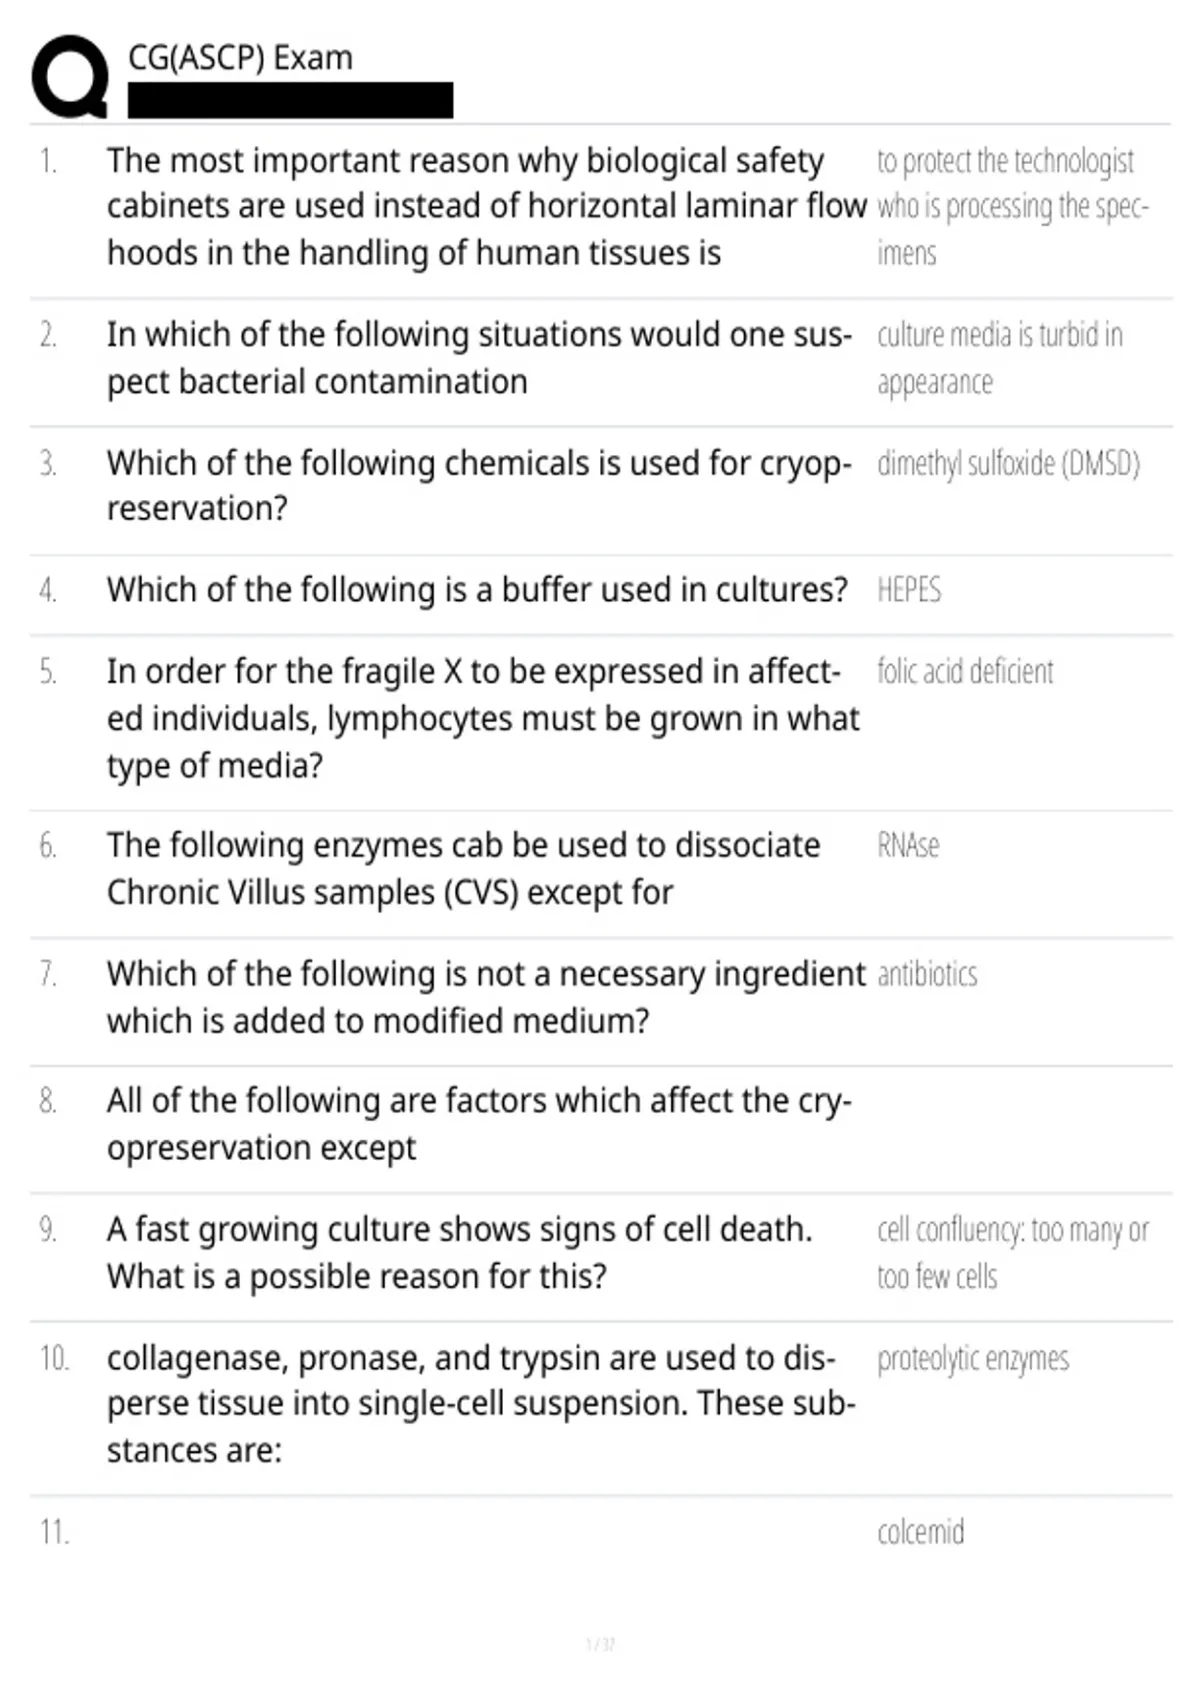1200x1700 pixels.
Task: Click the HEPES answer text
Action: [x=909, y=590]
